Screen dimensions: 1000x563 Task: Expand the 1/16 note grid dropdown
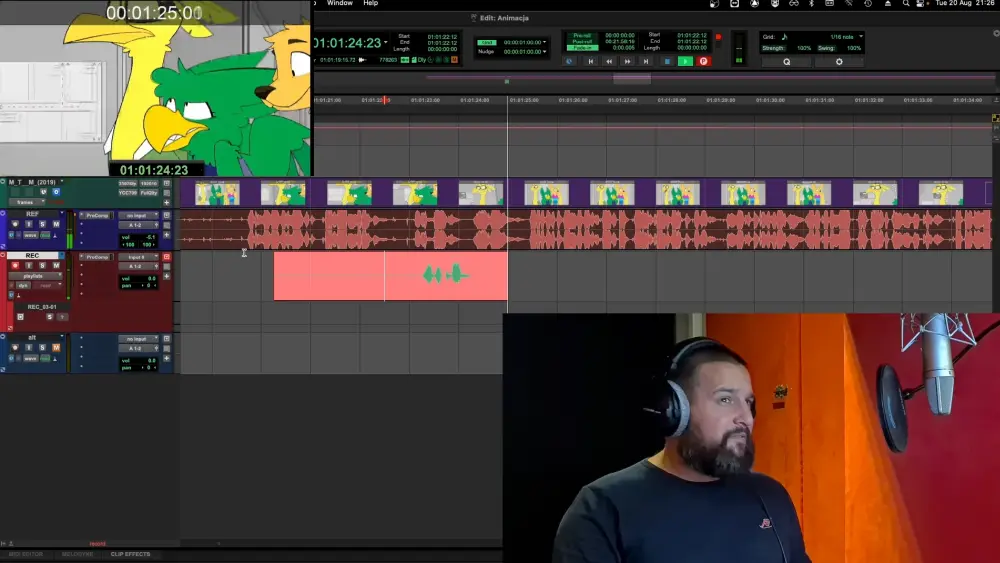(x=859, y=37)
